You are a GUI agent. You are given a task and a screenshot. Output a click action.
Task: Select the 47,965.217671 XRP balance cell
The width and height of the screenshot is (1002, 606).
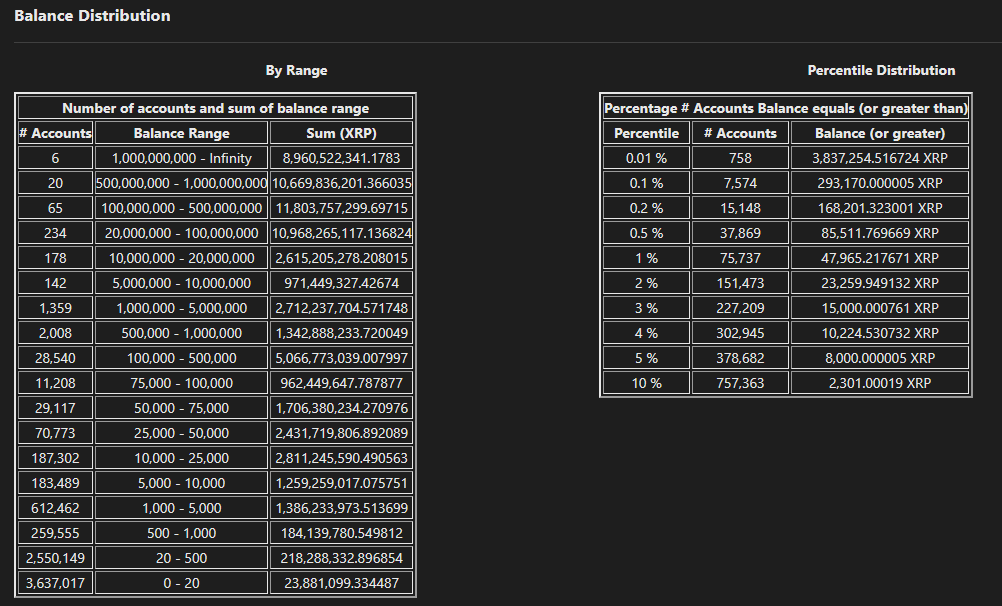(880, 258)
